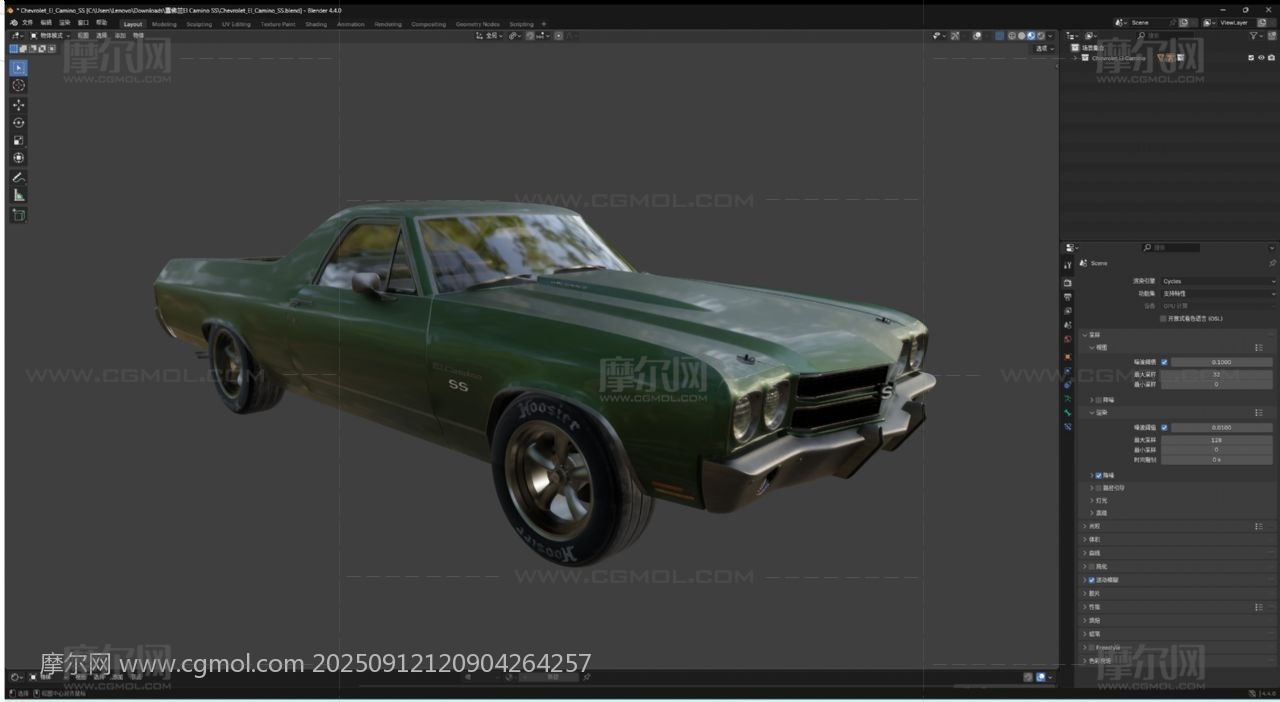This screenshot has height=702, width=1280.
Task: Select the Rotate tool
Action: [18, 123]
